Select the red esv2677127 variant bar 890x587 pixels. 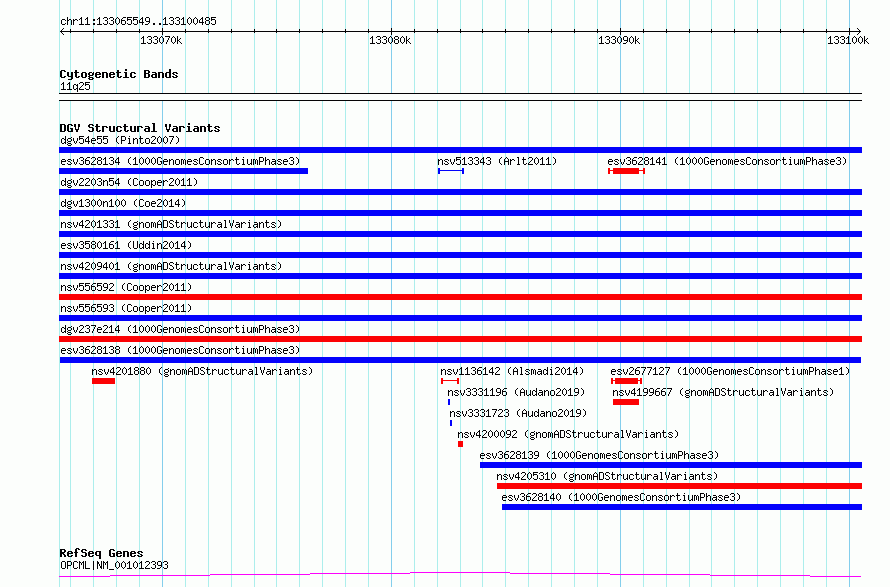point(627,381)
